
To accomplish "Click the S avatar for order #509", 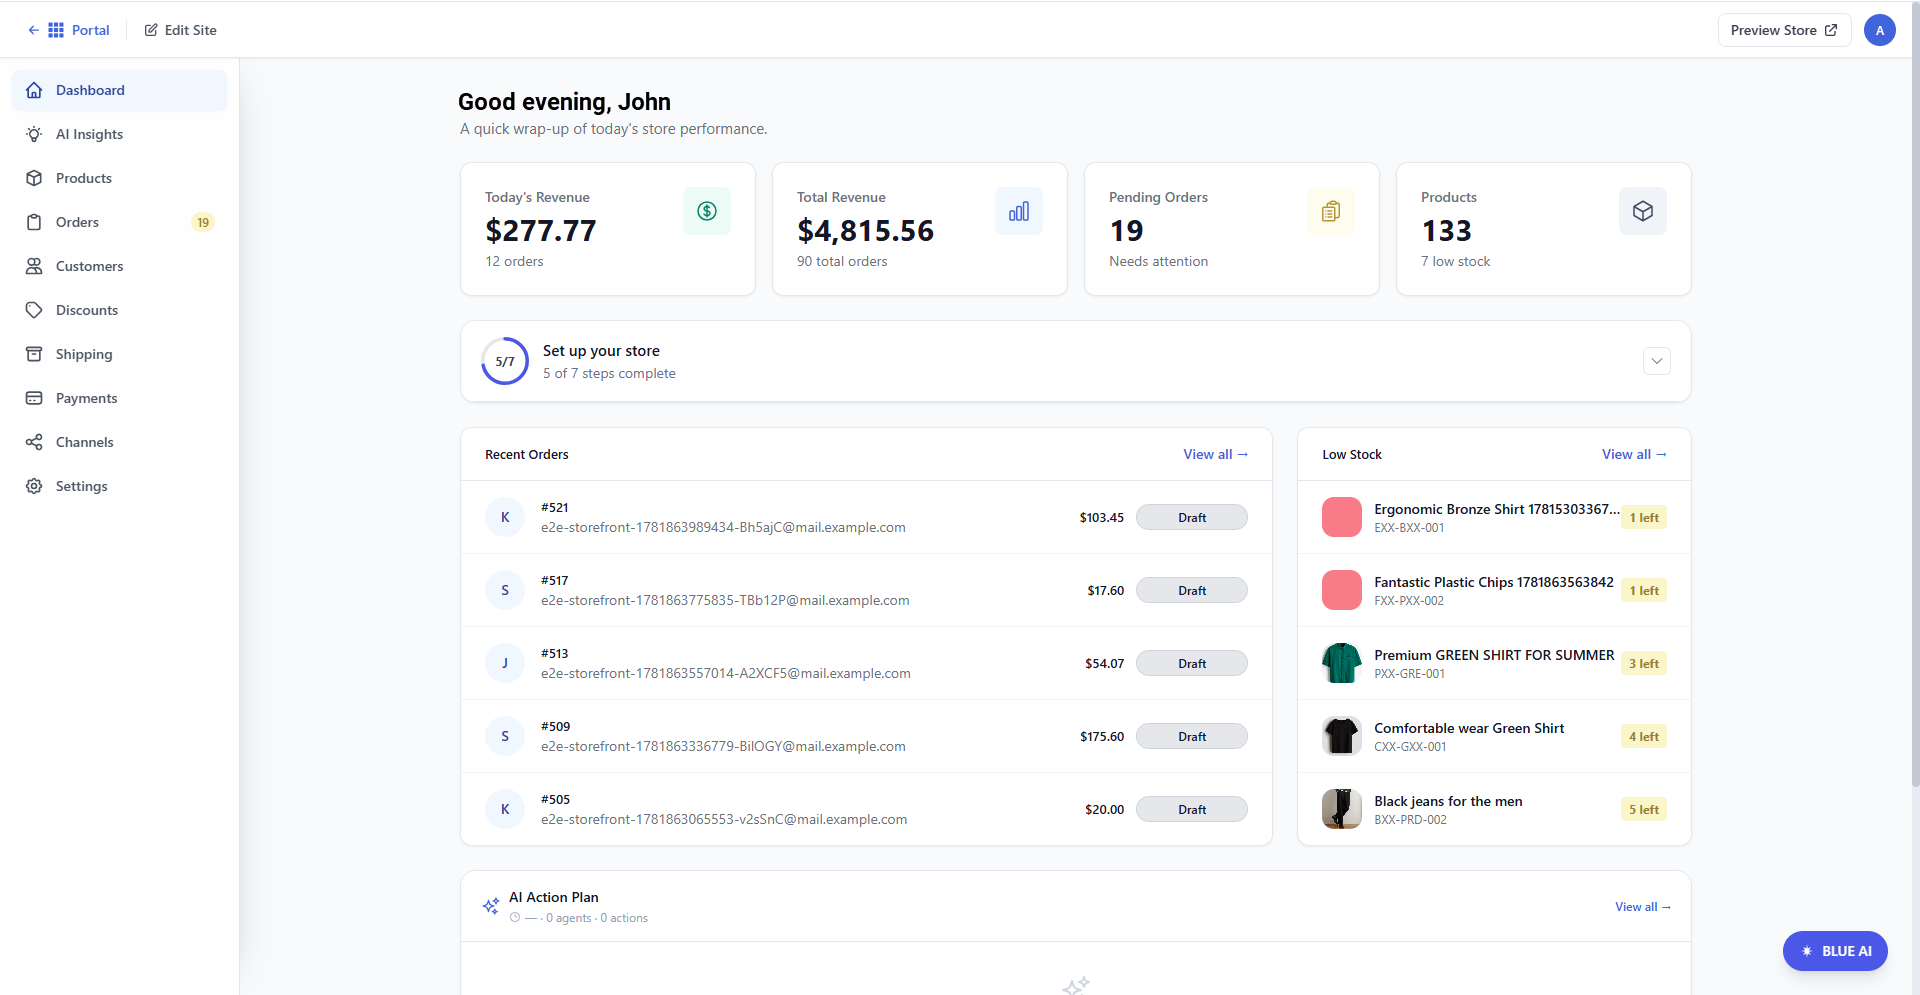I will click(x=505, y=736).
